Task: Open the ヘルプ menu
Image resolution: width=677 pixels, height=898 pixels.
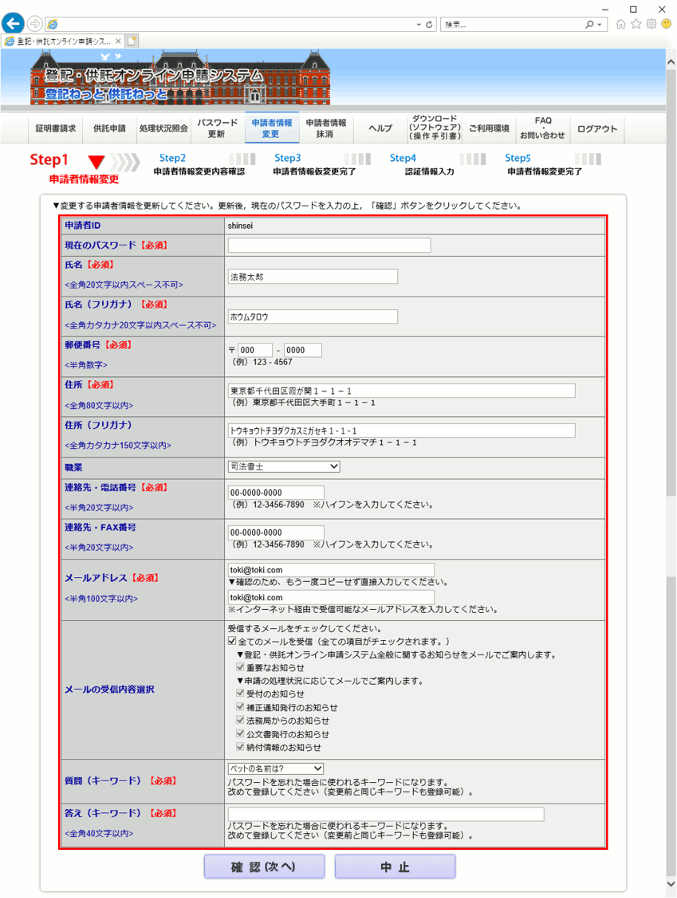Action: pyautogui.click(x=380, y=128)
